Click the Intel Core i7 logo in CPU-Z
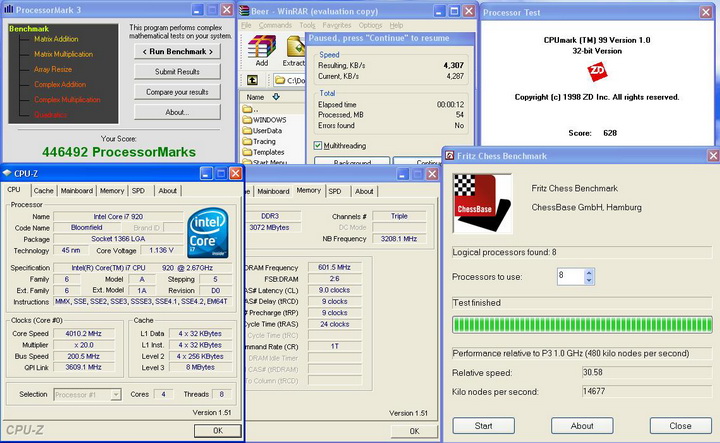The width and height of the screenshot is (720, 443). click(208, 233)
